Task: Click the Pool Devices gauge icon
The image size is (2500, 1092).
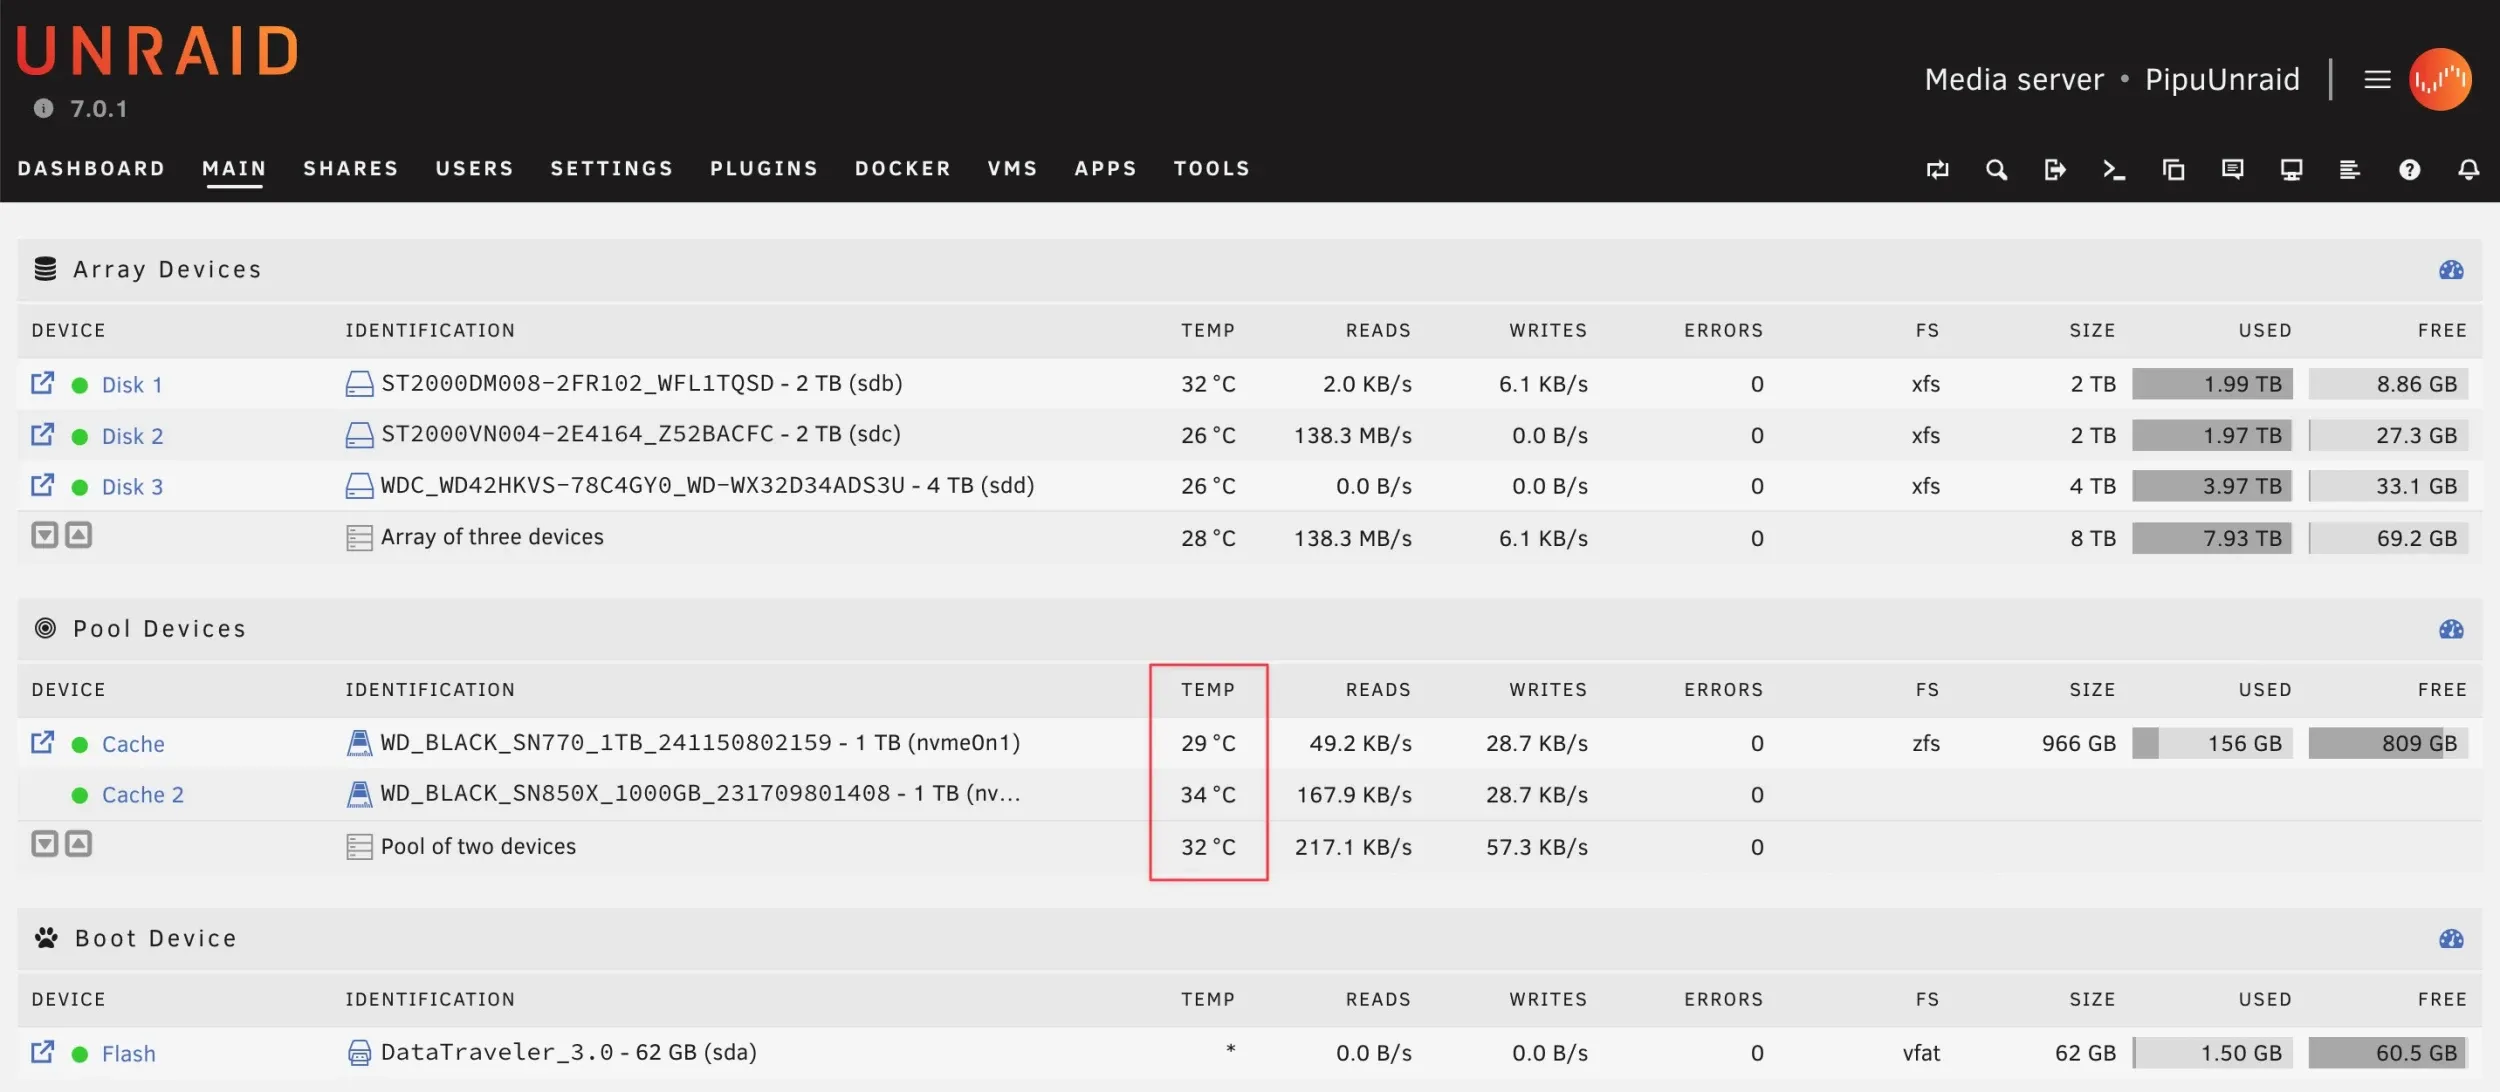Action: pyautogui.click(x=2451, y=629)
